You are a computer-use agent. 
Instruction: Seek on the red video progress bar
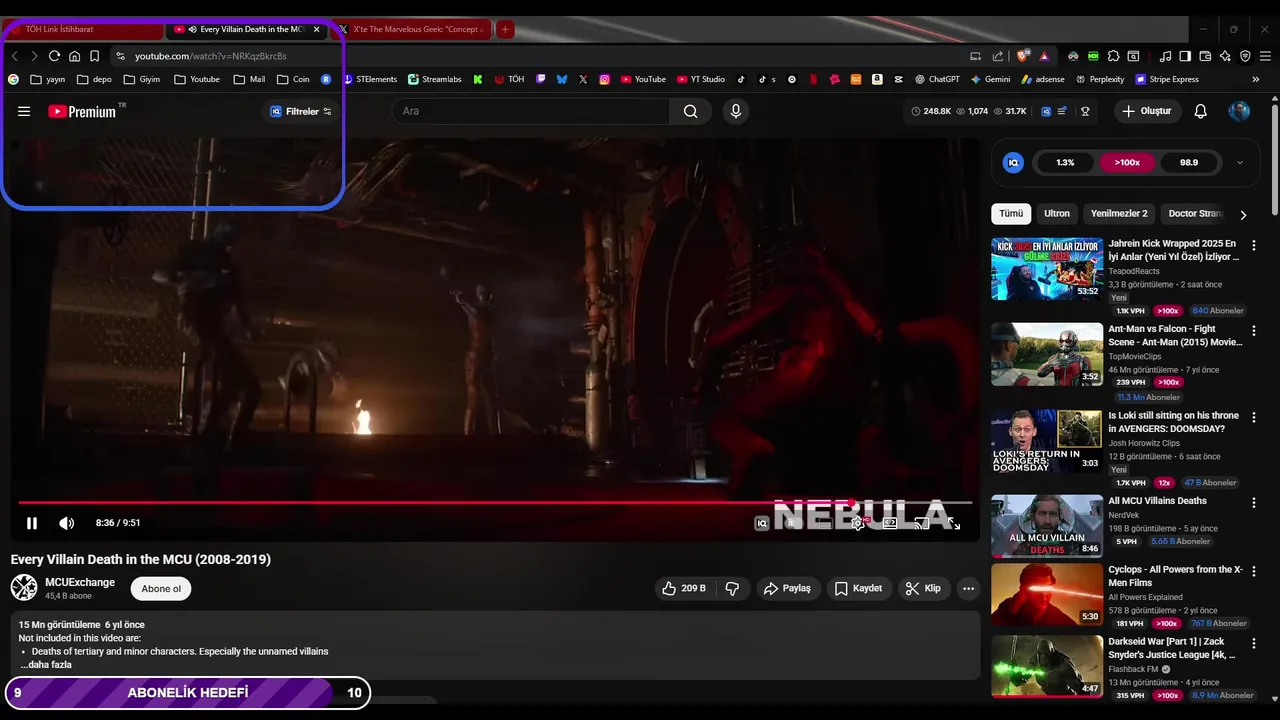(x=495, y=502)
